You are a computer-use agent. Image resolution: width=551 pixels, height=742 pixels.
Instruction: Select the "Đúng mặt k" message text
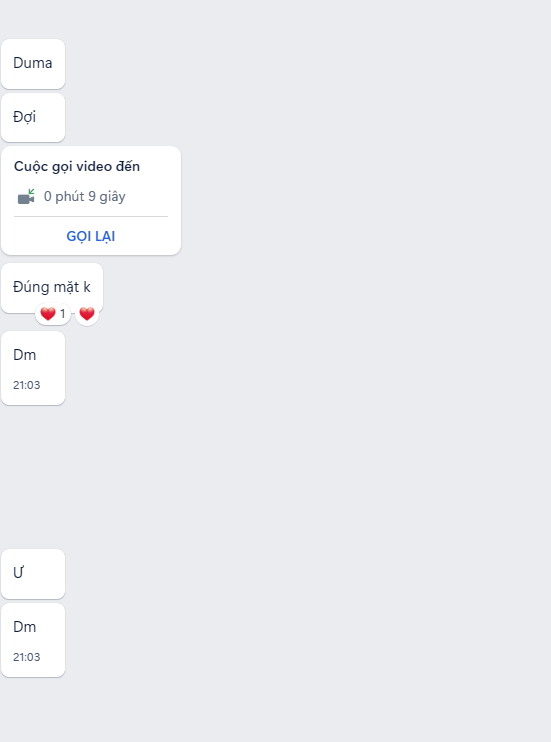(52, 287)
